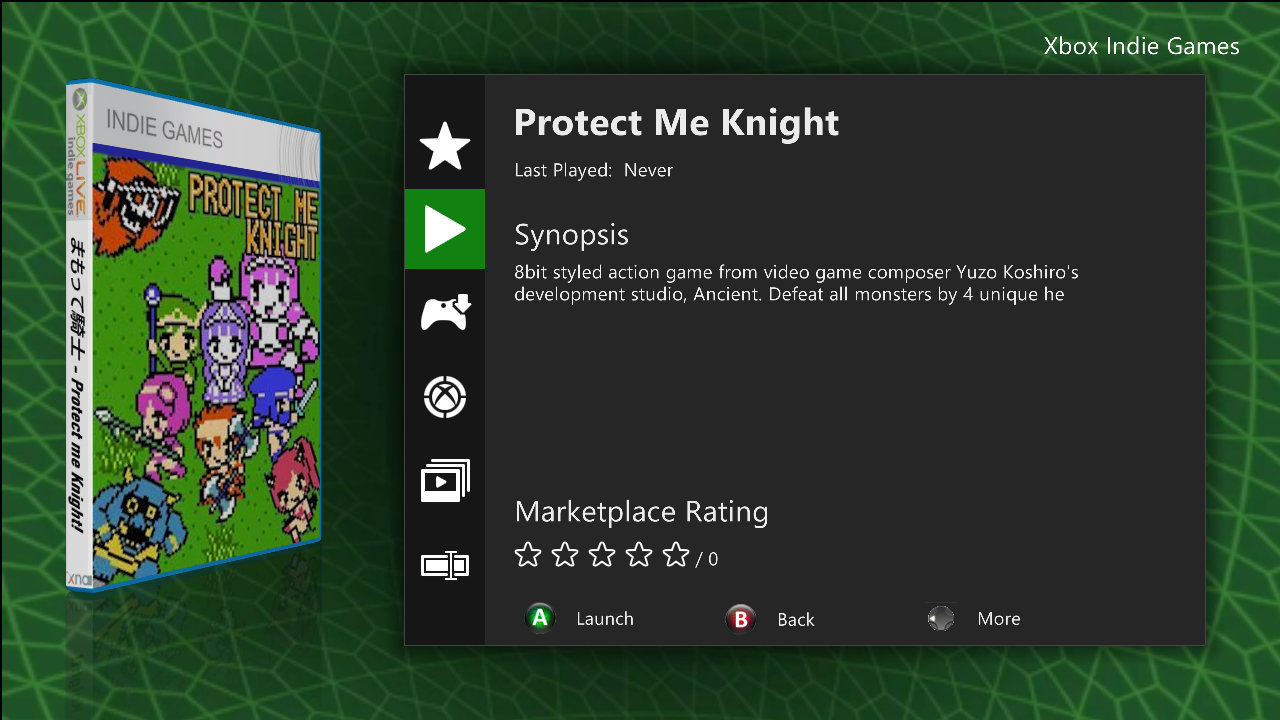Screen dimensions: 1280x720
Task: Click the More stick button
Action: (941, 619)
